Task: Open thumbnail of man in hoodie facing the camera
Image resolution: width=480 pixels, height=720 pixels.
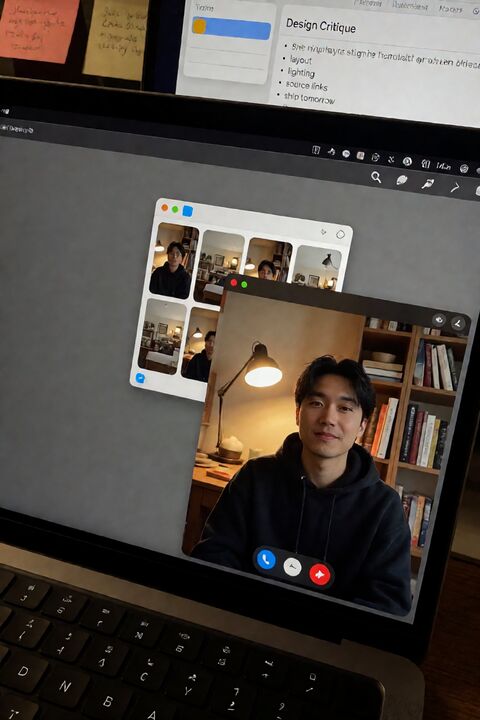Action: (173, 260)
